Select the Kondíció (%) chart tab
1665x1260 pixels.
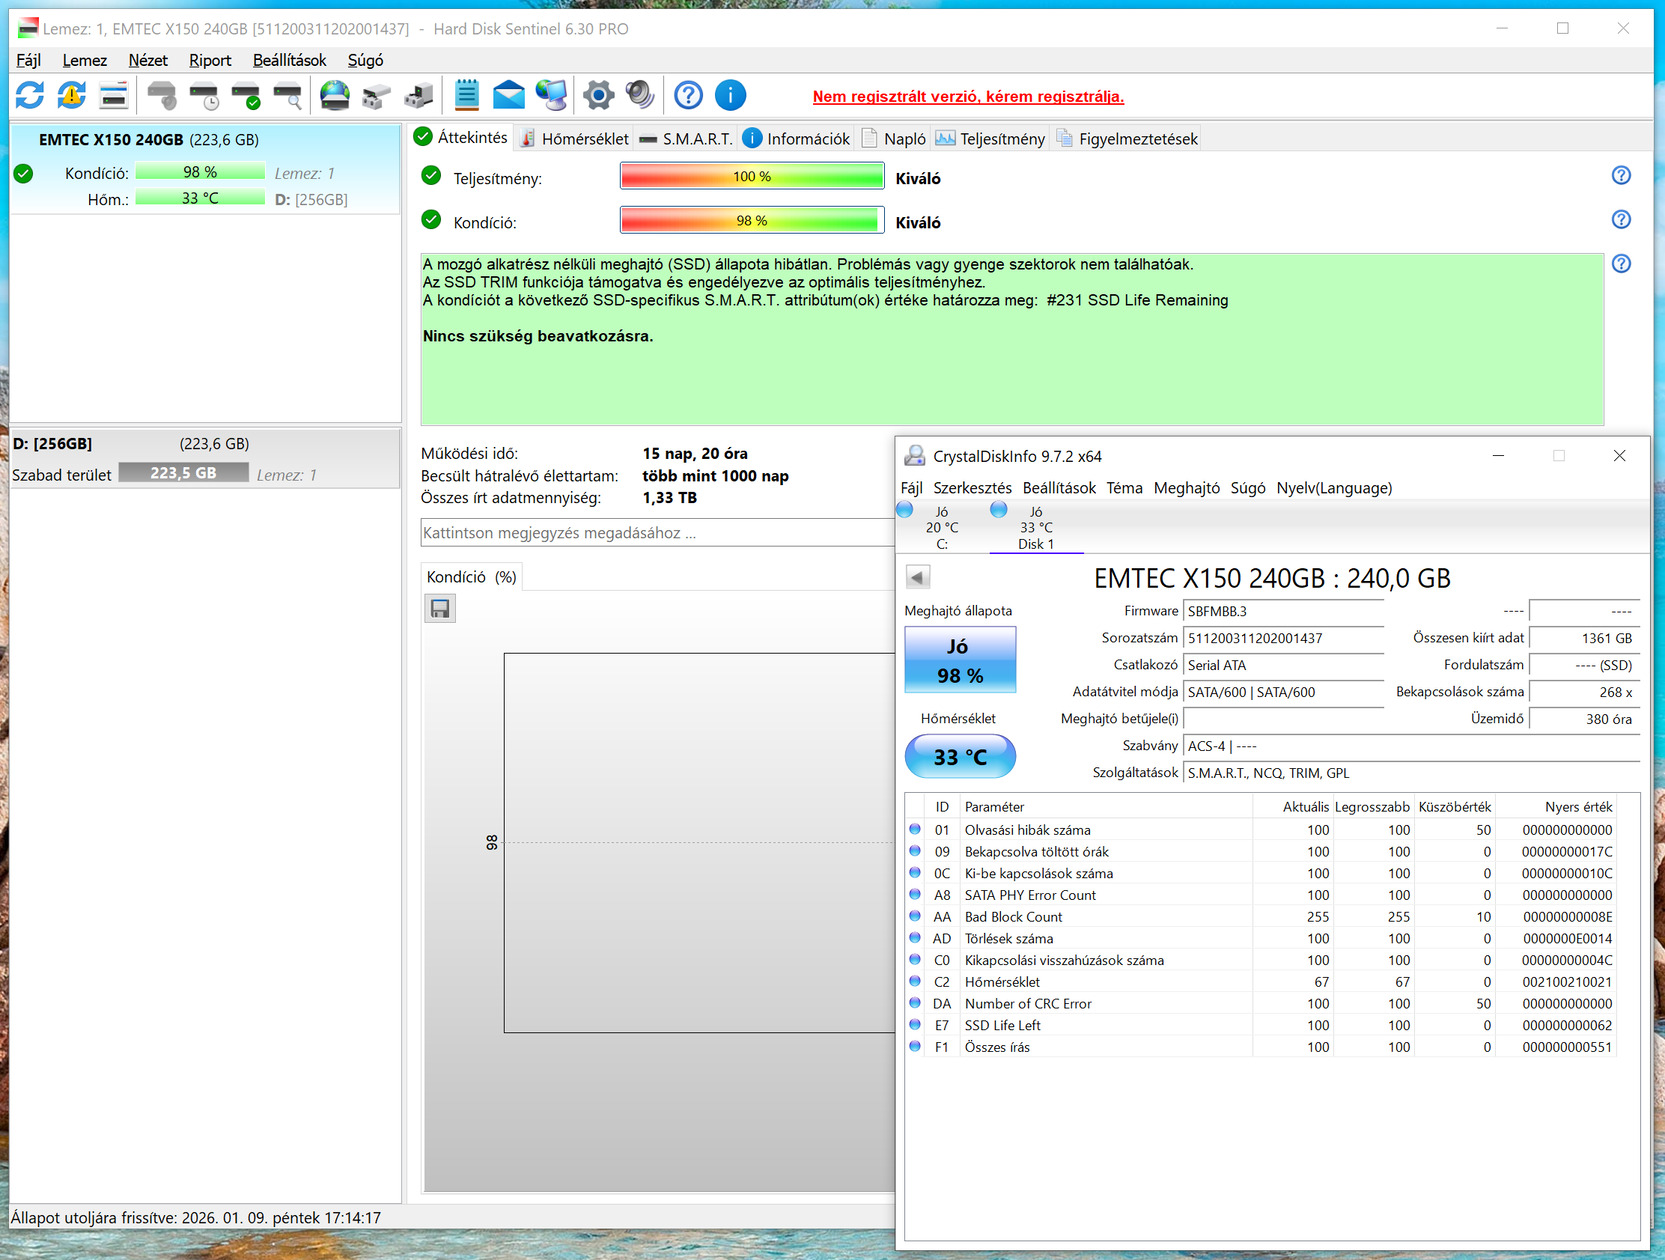[x=471, y=577]
